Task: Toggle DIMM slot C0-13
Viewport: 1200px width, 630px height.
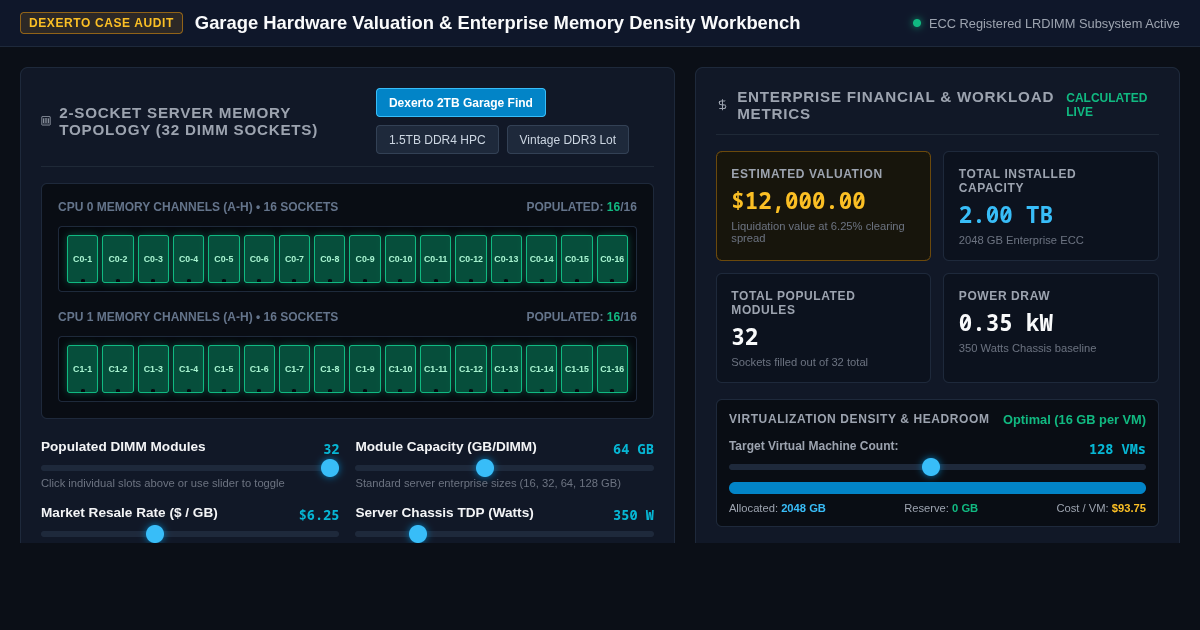Action: tap(506, 259)
